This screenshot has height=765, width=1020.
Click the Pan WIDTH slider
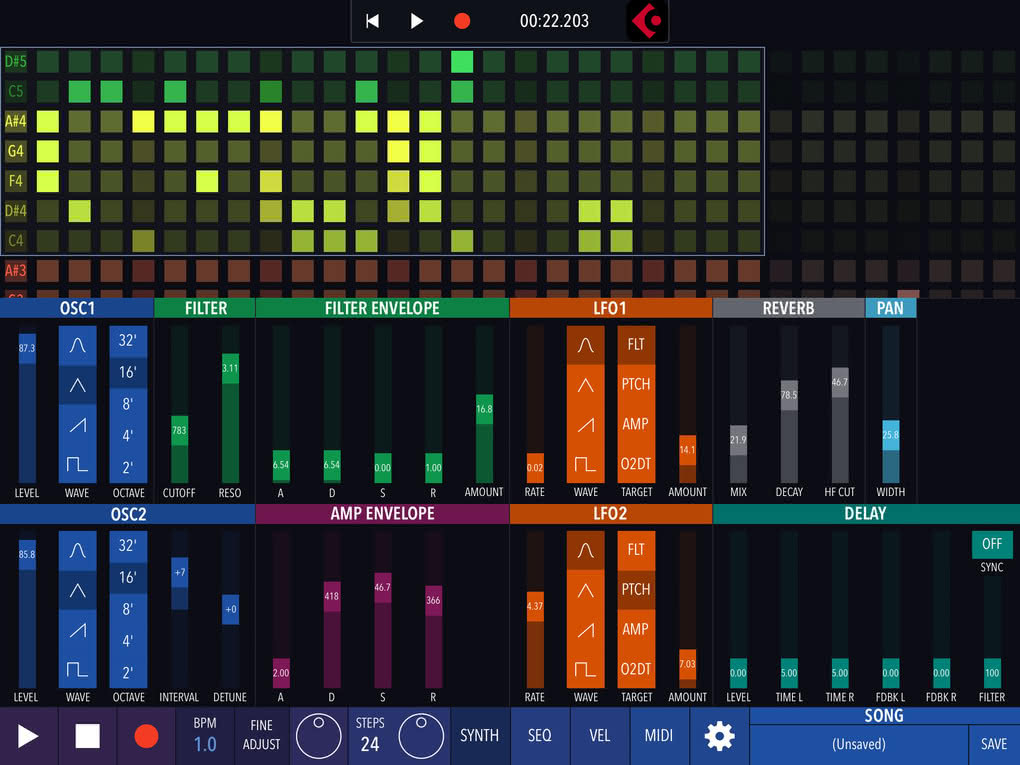click(891, 405)
